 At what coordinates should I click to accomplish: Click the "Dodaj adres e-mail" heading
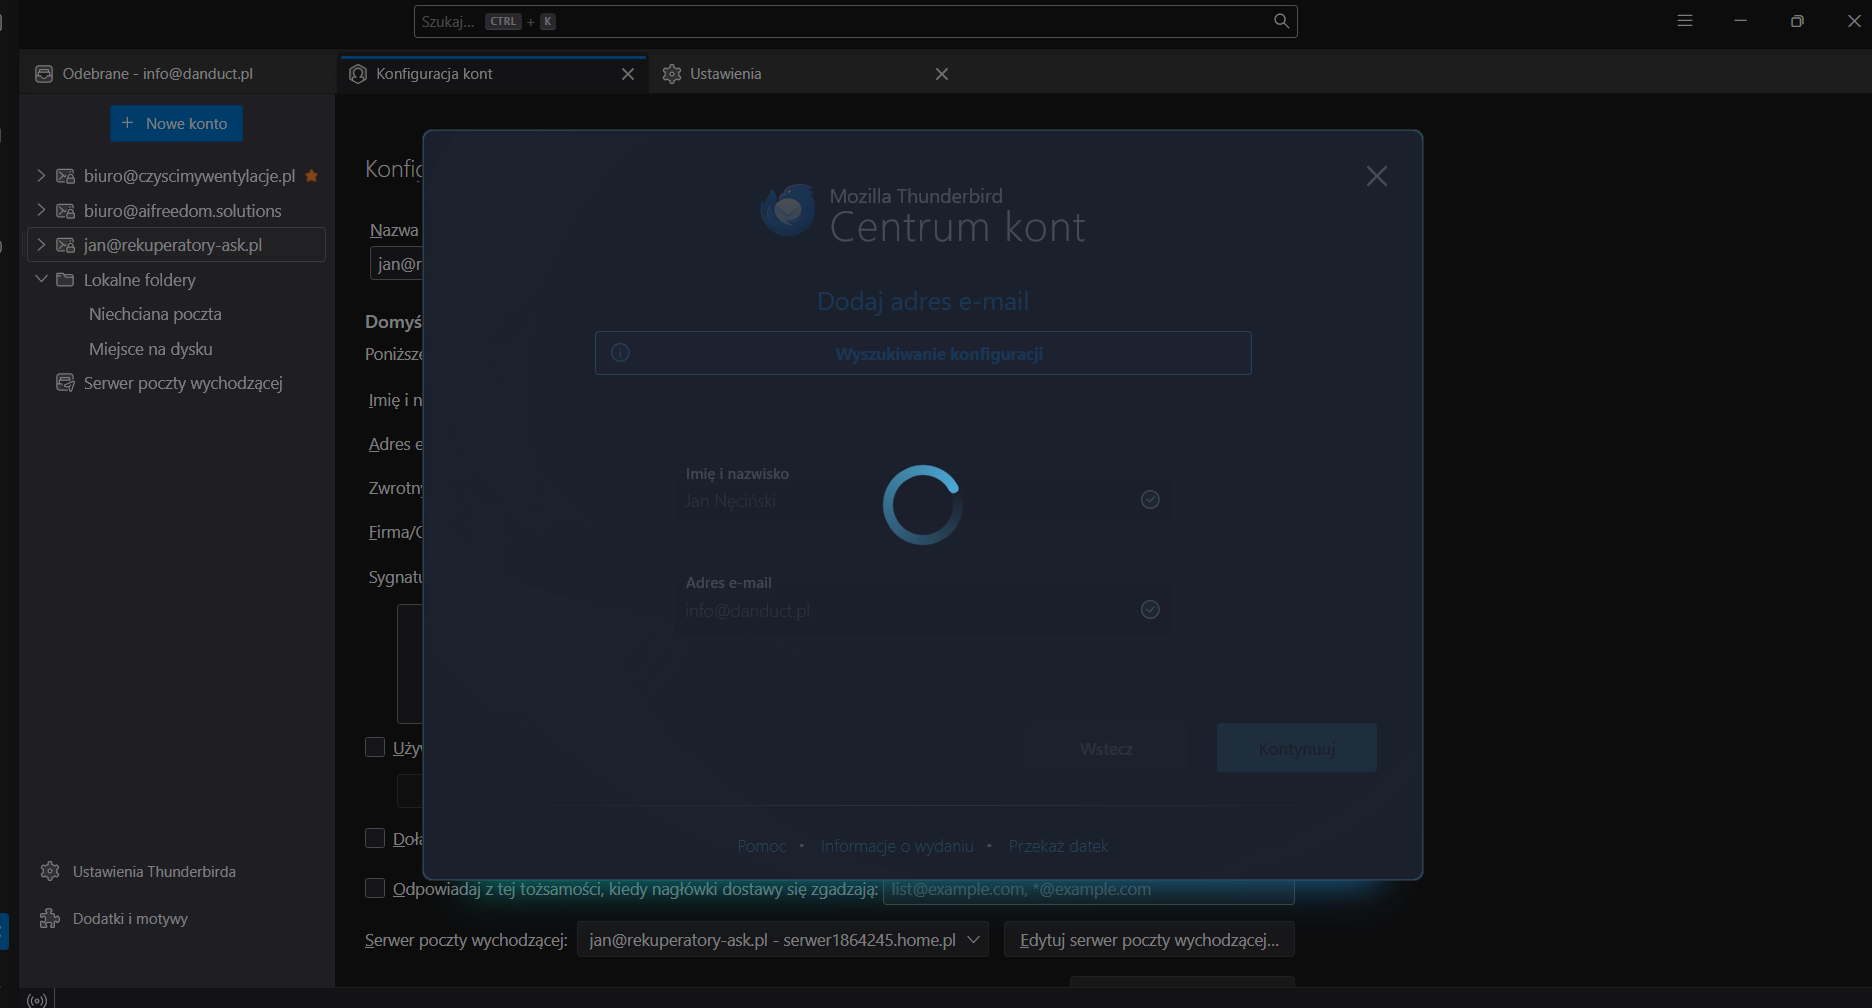[x=923, y=301]
